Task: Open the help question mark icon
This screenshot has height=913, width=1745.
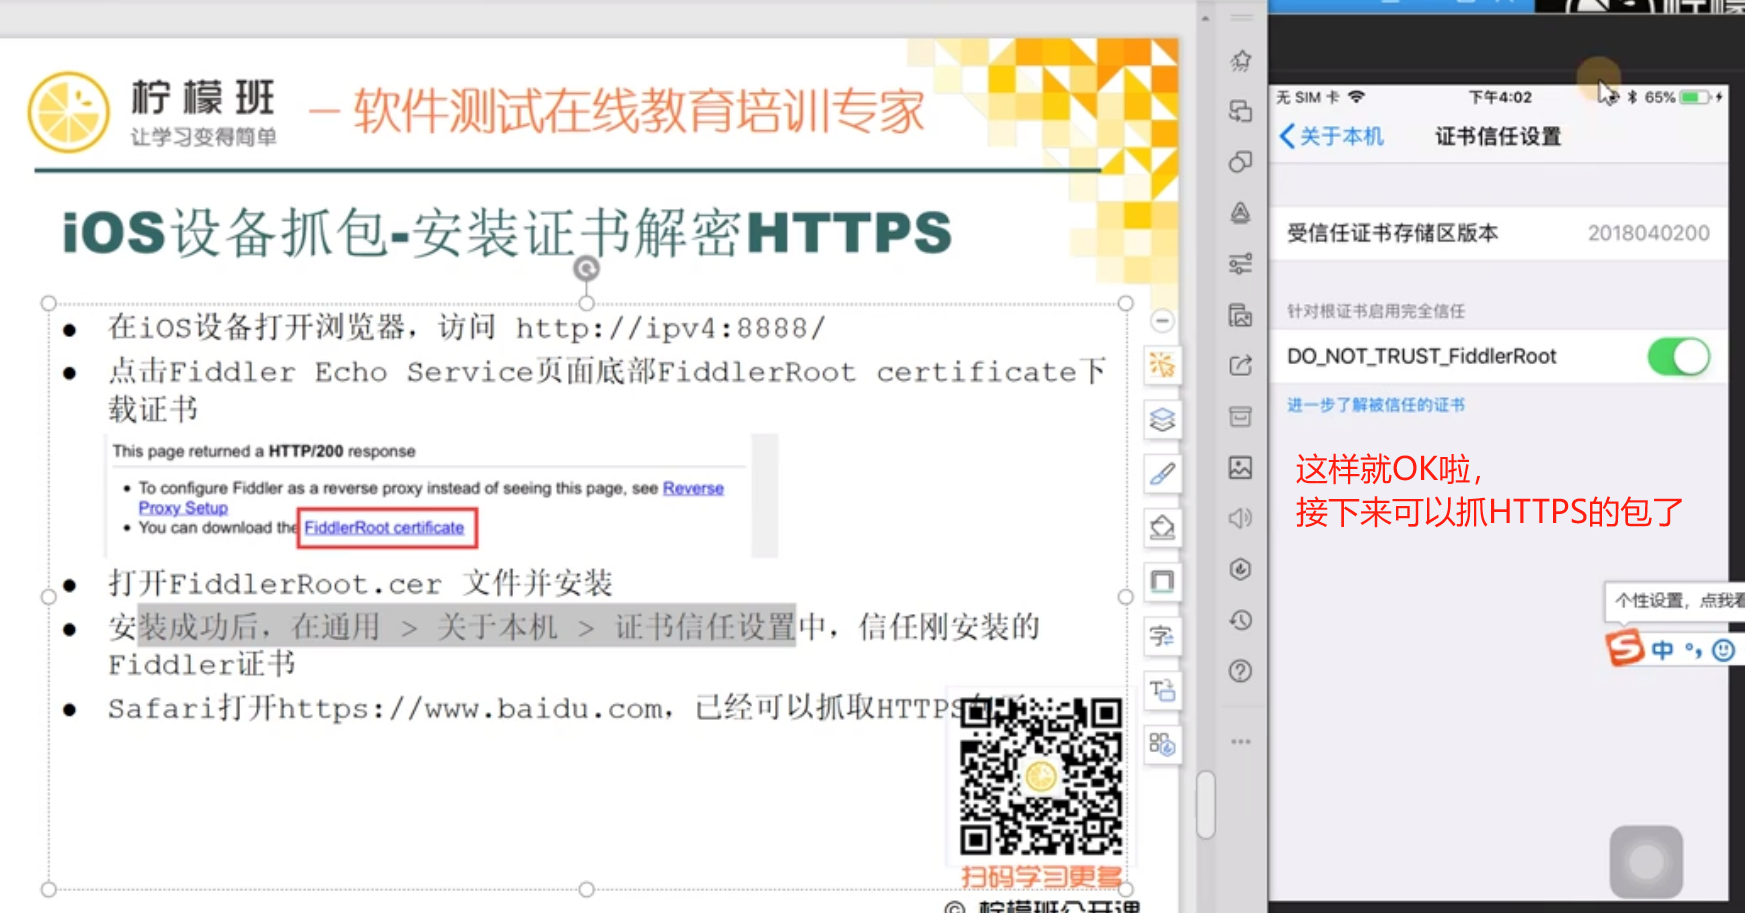Action: click(x=1241, y=671)
